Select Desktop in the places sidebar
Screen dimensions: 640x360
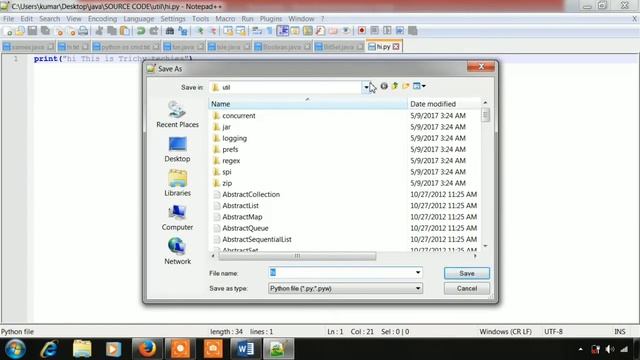coord(178,149)
